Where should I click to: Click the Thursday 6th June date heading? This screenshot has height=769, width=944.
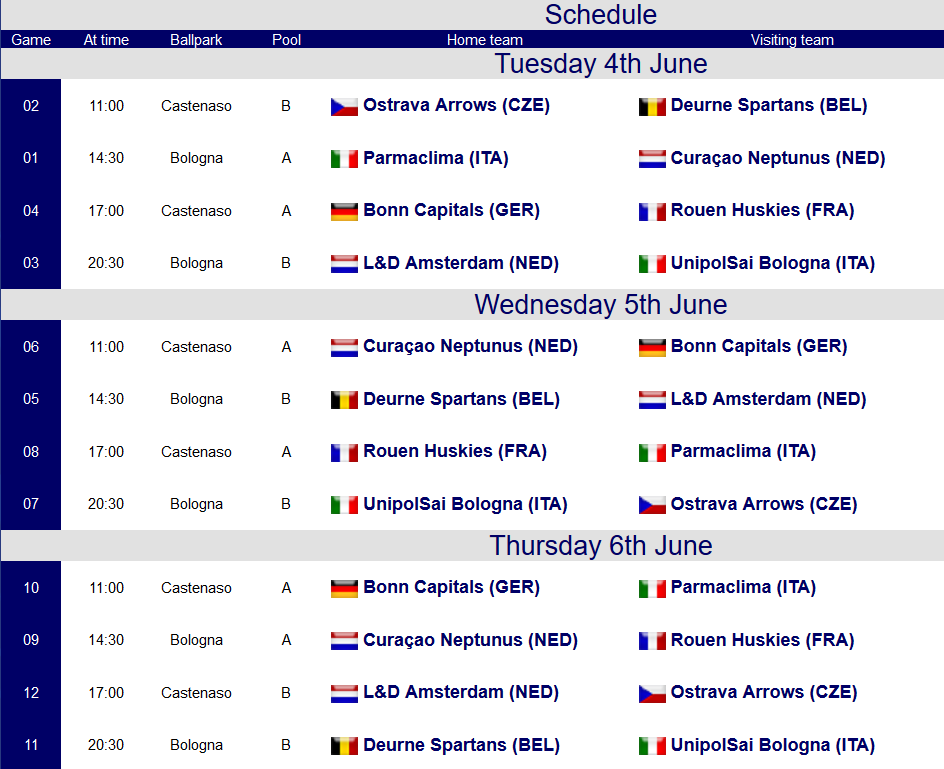point(600,545)
